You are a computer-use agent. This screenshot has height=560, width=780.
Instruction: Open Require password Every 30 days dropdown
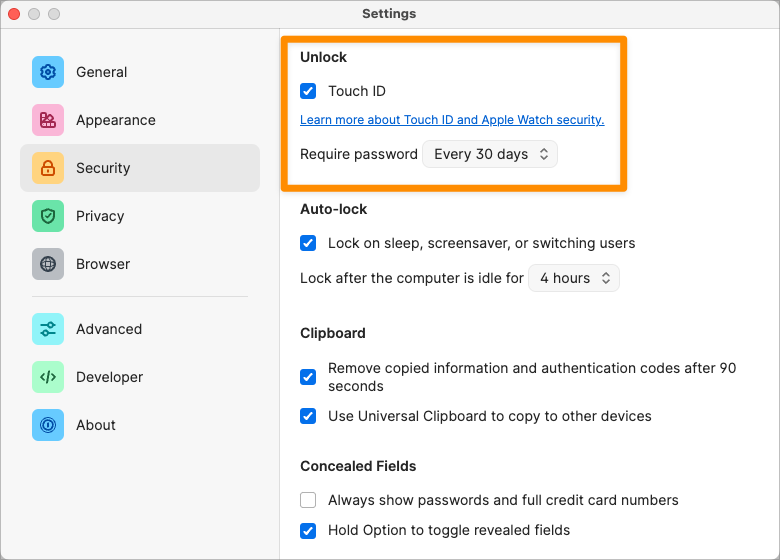click(x=490, y=154)
